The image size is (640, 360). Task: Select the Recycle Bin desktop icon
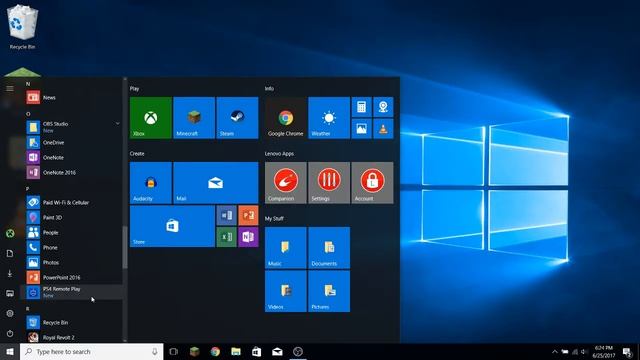click(22, 28)
